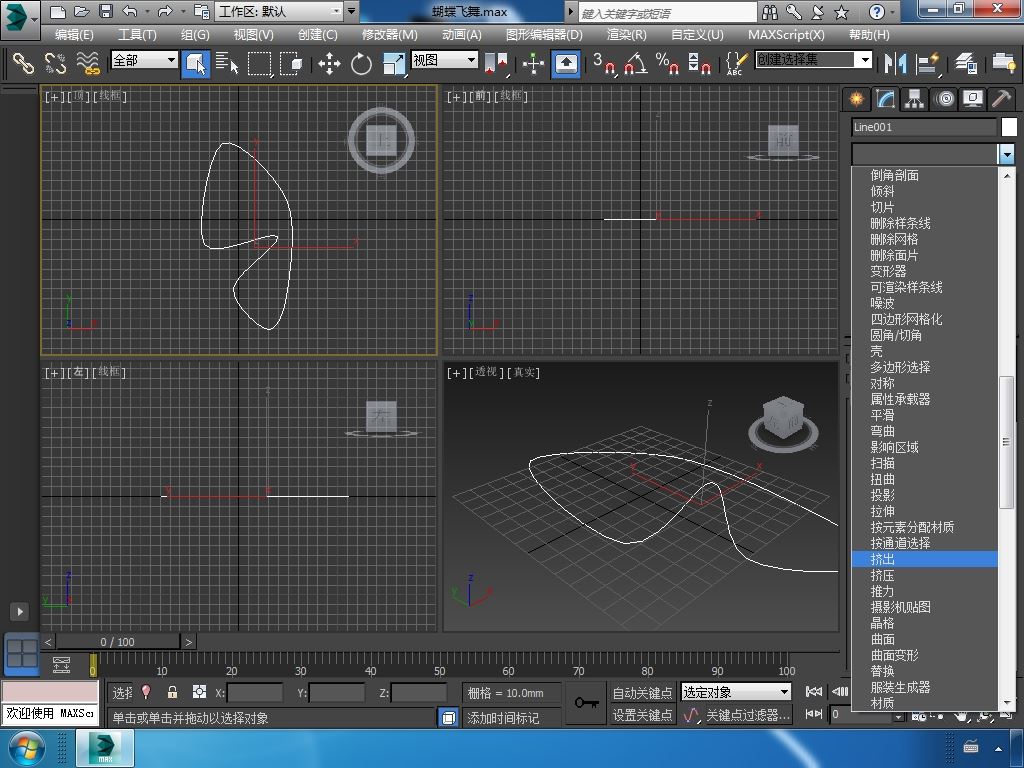Toggle Percent Snap
Image resolution: width=1024 pixels, height=768 pixels.
point(667,63)
